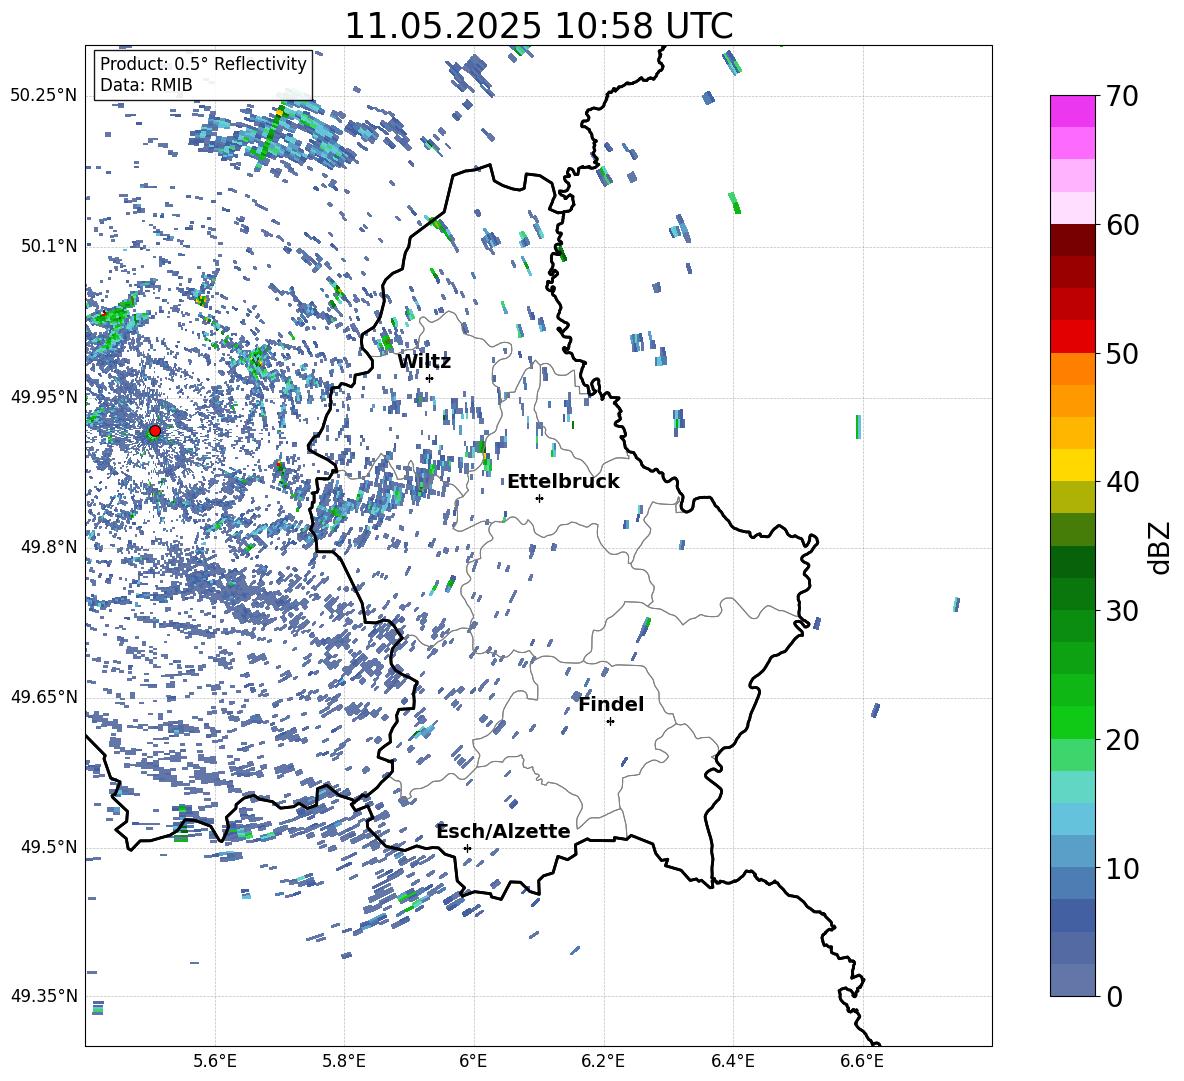Click the bright green colorbar swatch at 20

tap(1072, 722)
